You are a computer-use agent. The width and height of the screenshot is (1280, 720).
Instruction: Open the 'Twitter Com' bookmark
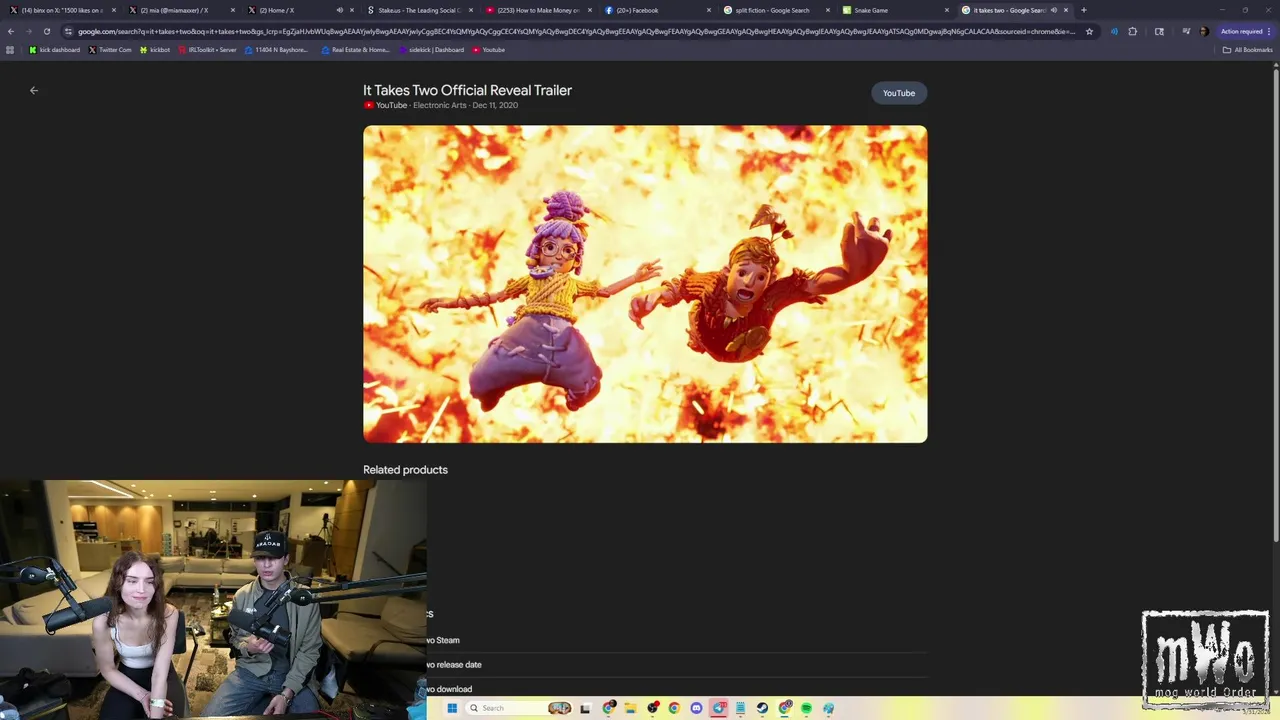[110, 50]
